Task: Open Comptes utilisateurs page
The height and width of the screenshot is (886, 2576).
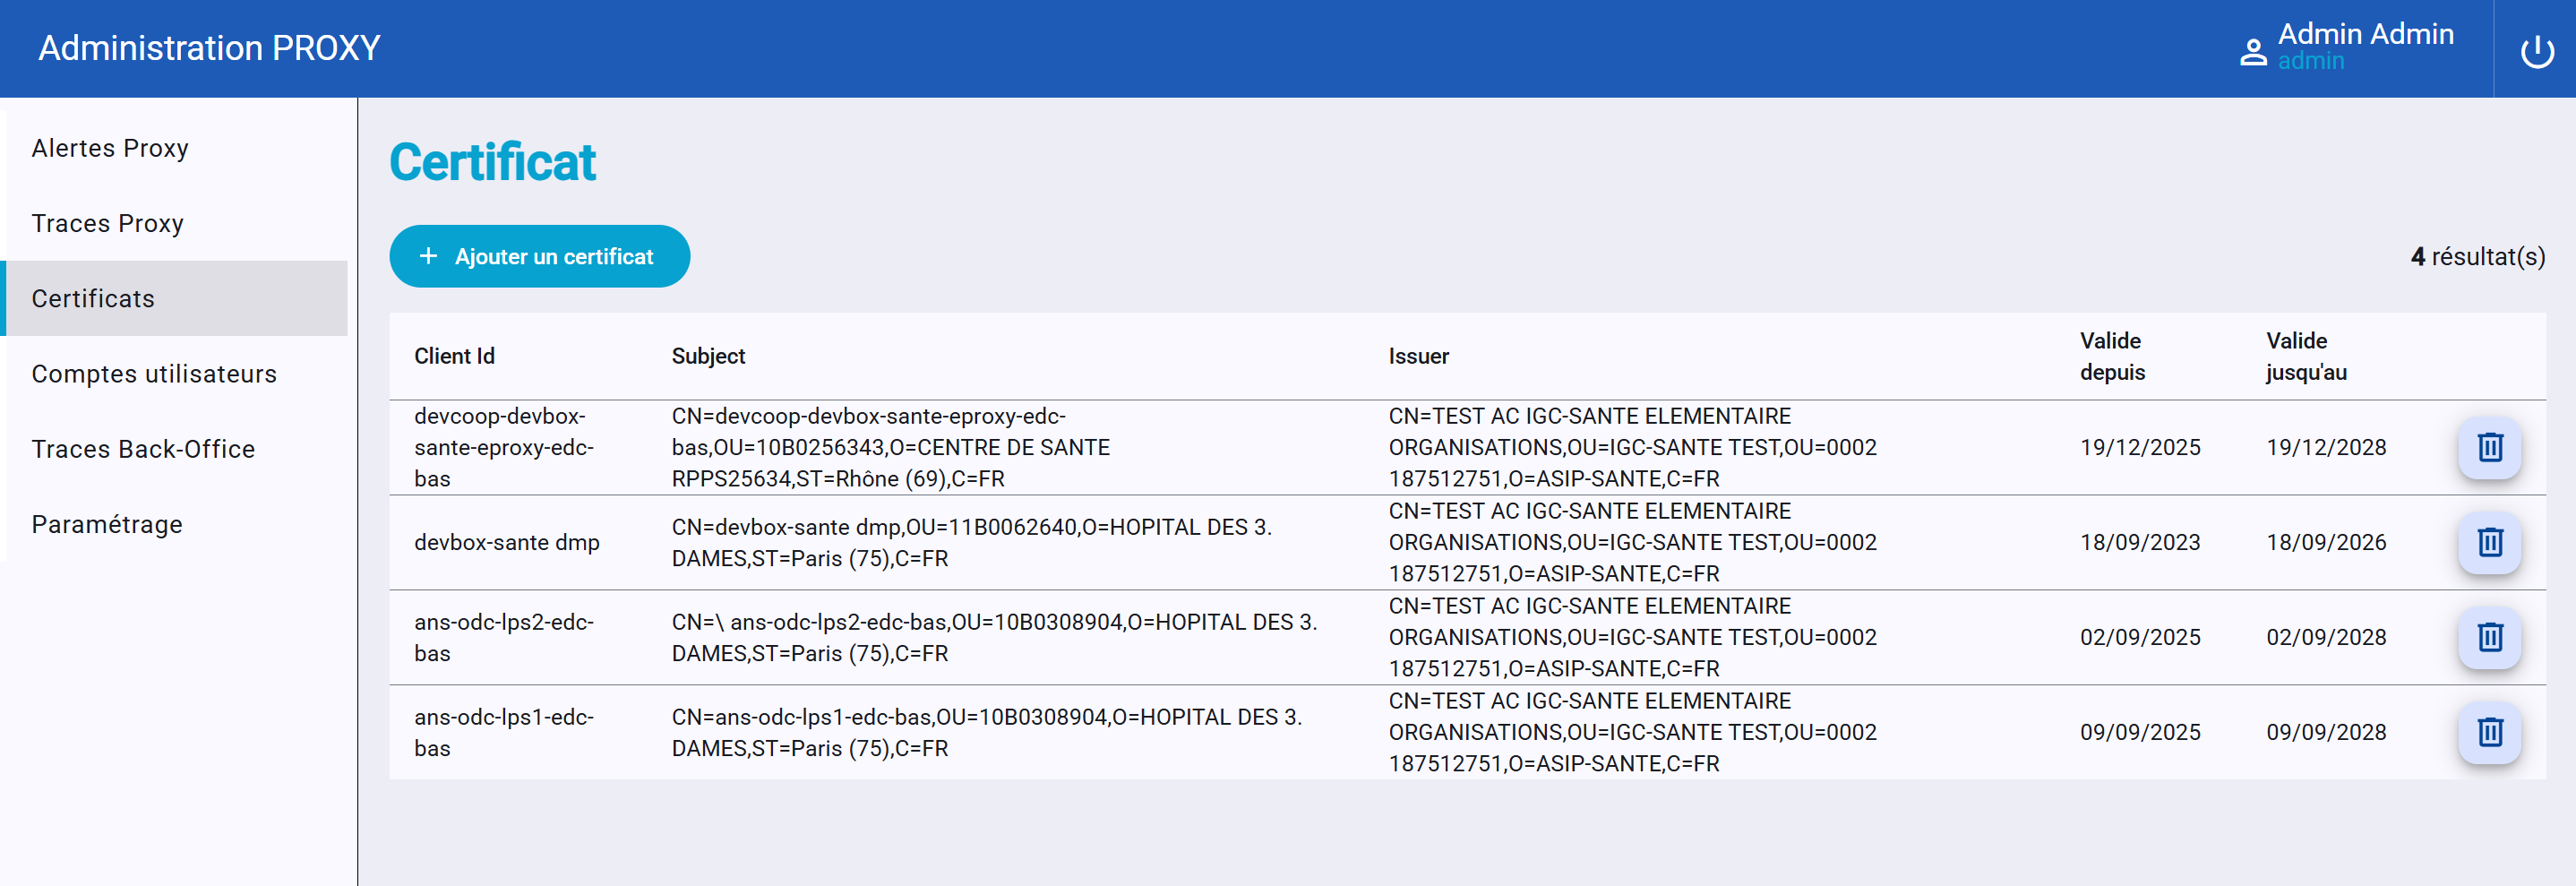Action: tap(154, 374)
